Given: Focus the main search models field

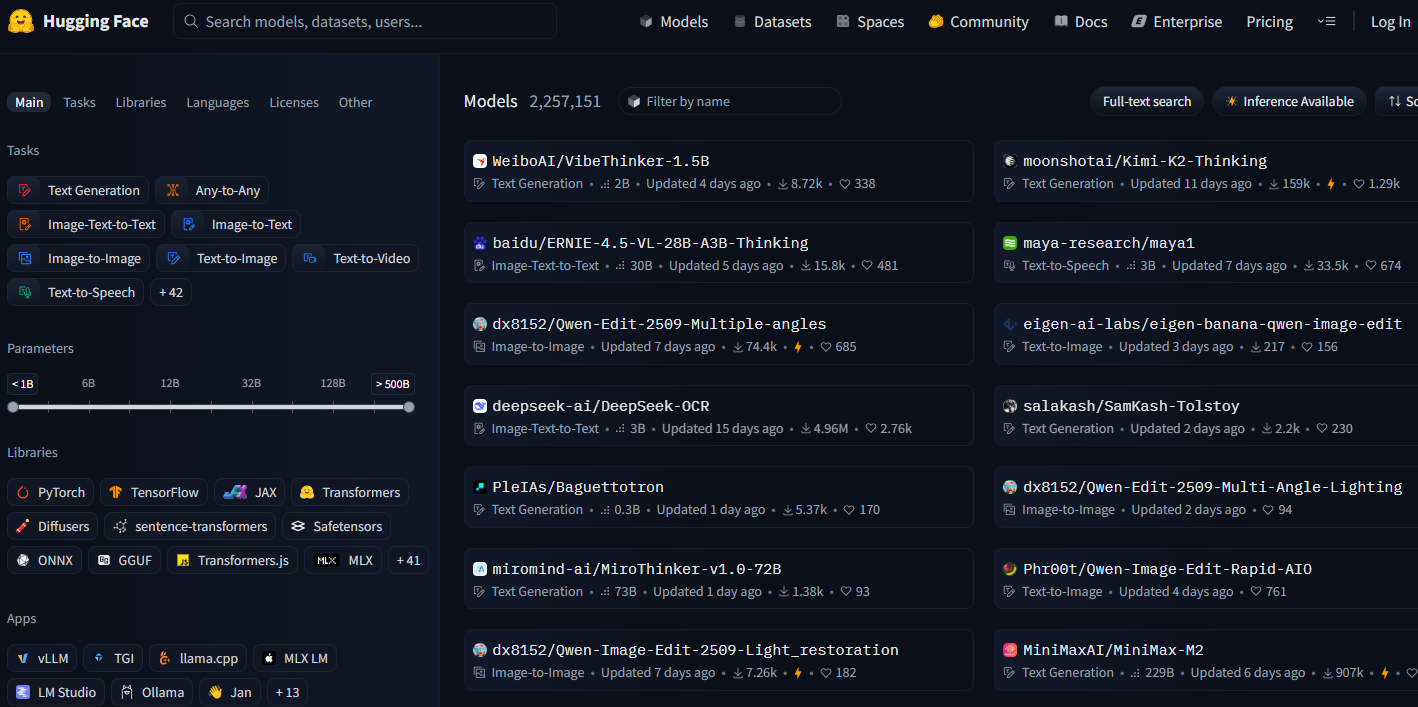Looking at the screenshot, I should (365, 21).
